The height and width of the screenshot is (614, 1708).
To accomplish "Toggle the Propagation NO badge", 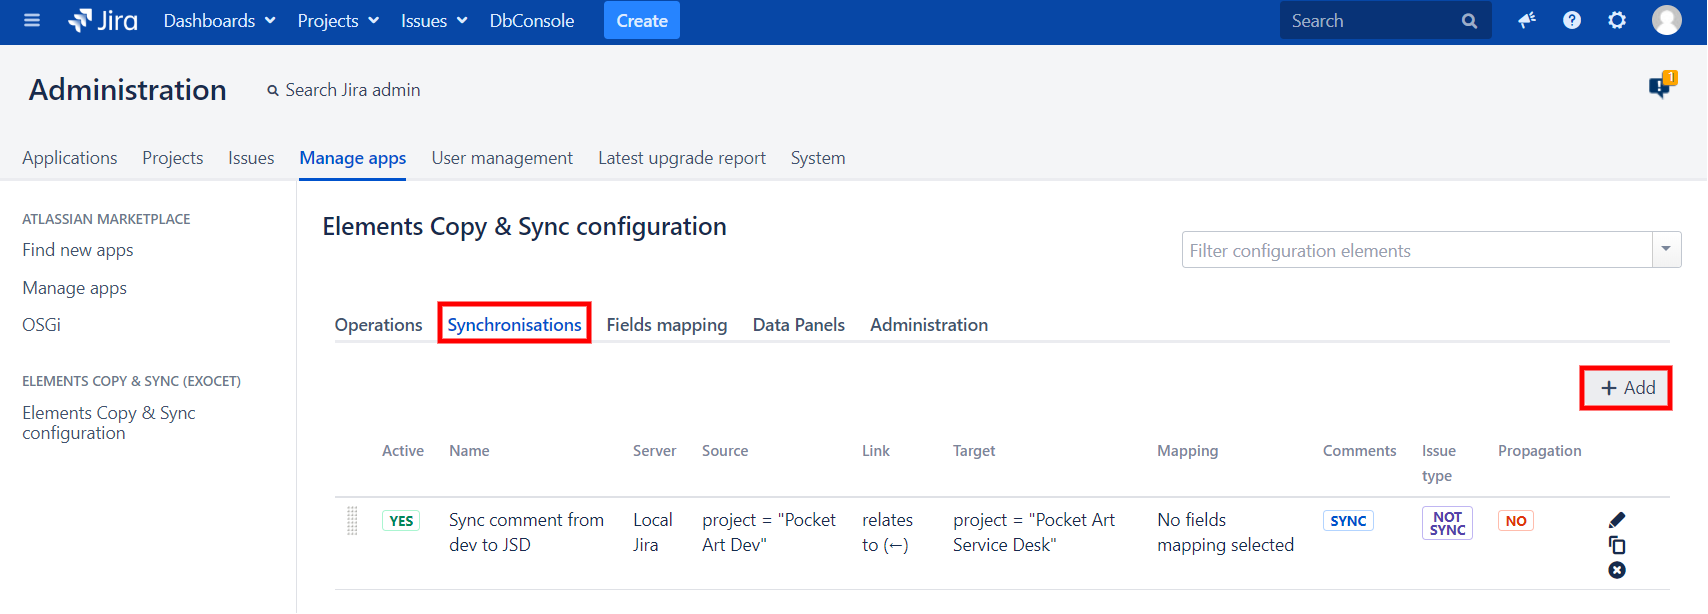I will point(1516,521).
